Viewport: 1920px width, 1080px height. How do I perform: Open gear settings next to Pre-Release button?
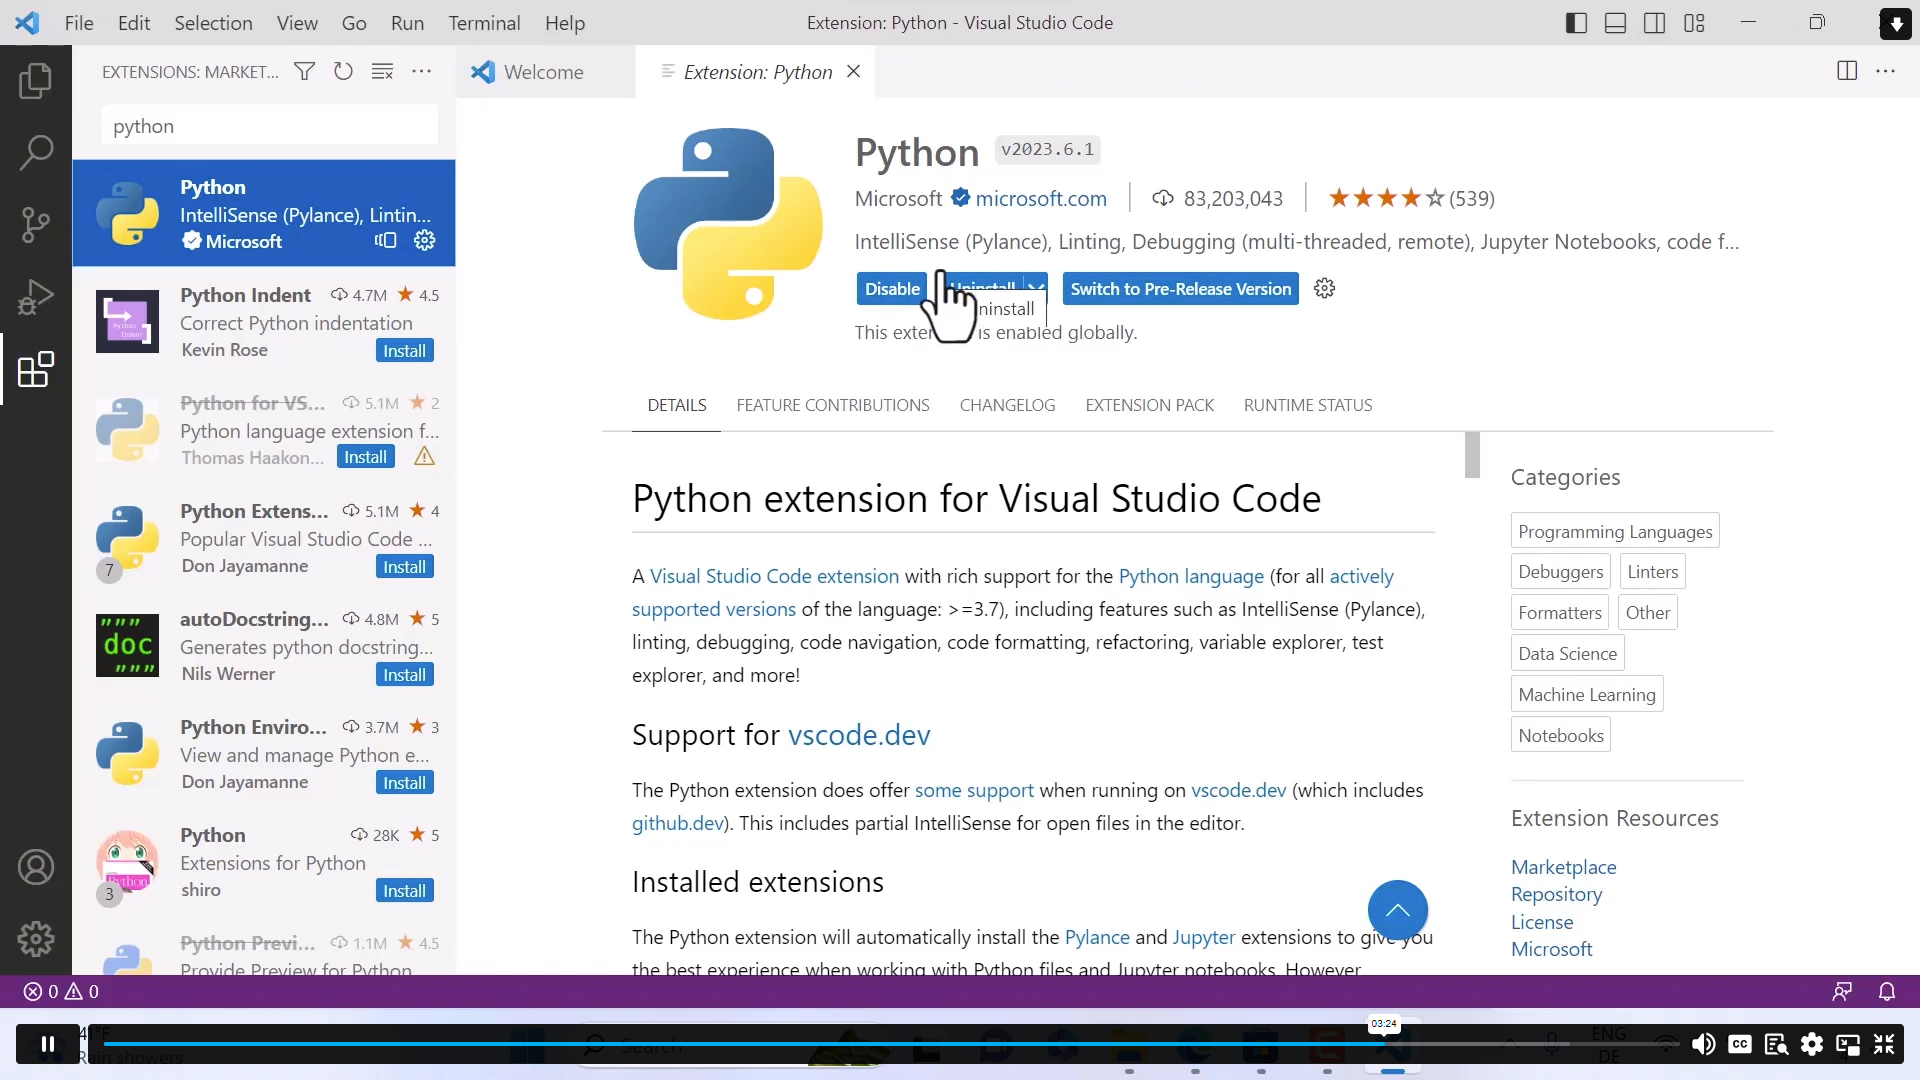[x=1324, y=289]
